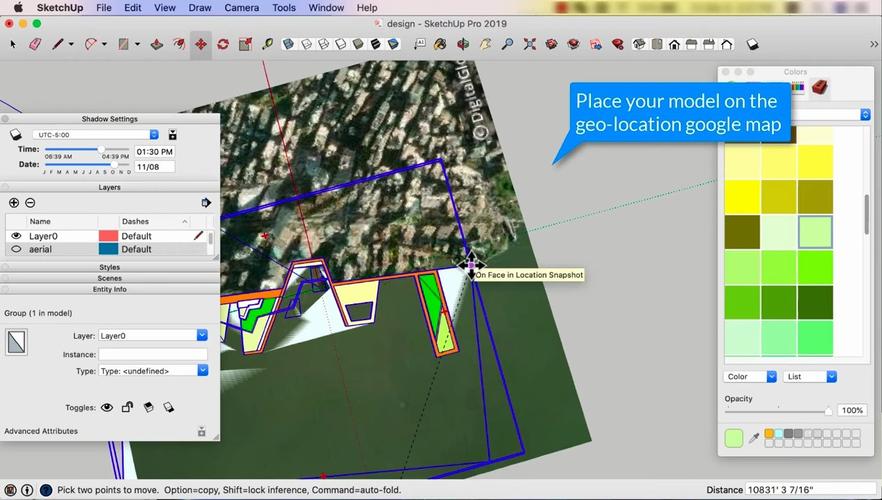Open the Tools menu
Screen dimensions: 882x500
(x=284, y=8)
